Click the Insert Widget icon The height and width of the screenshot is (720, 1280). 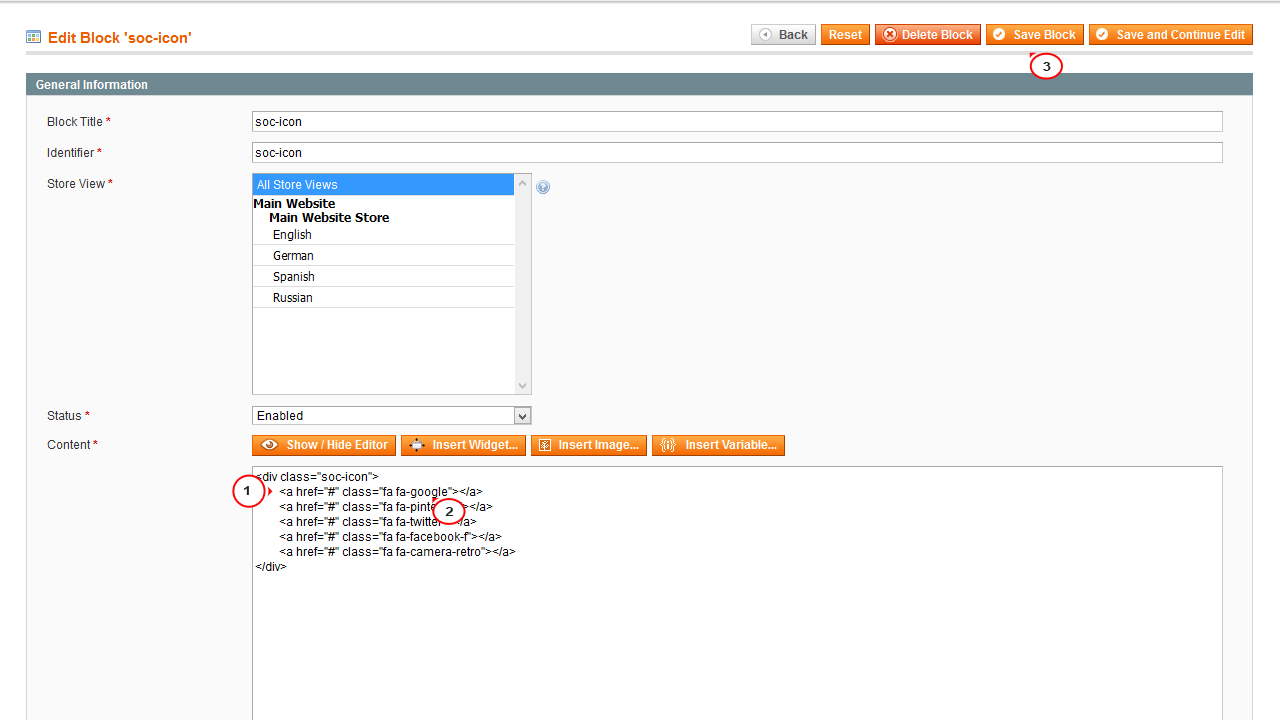coord(416,445)
